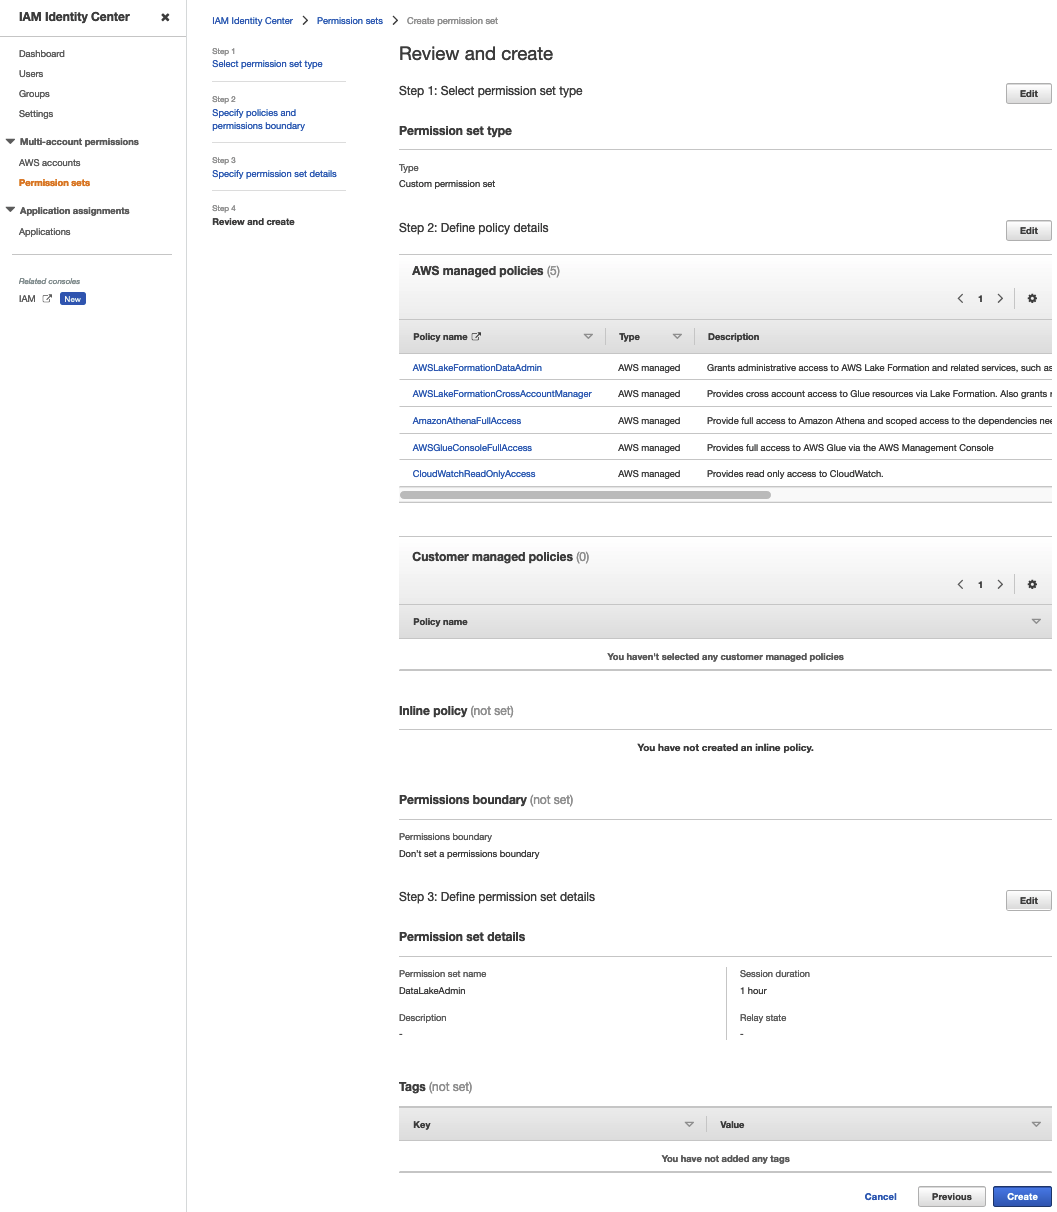This screenshot has height=1212, width=1057.
Task: Open CloudWatchReadOnlyAccess policy link
Action: 474,474
